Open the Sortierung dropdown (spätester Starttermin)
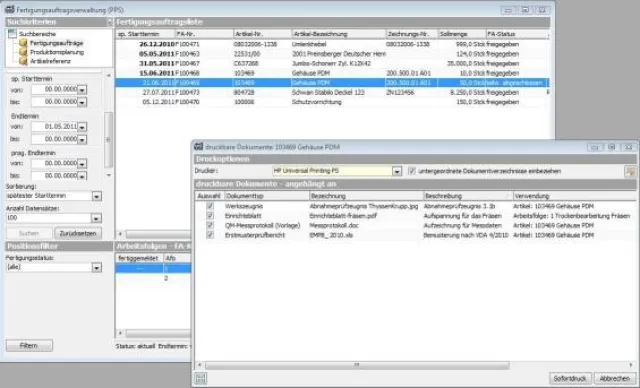The height and width of the screenshot is (388, 640). [96, 196]
